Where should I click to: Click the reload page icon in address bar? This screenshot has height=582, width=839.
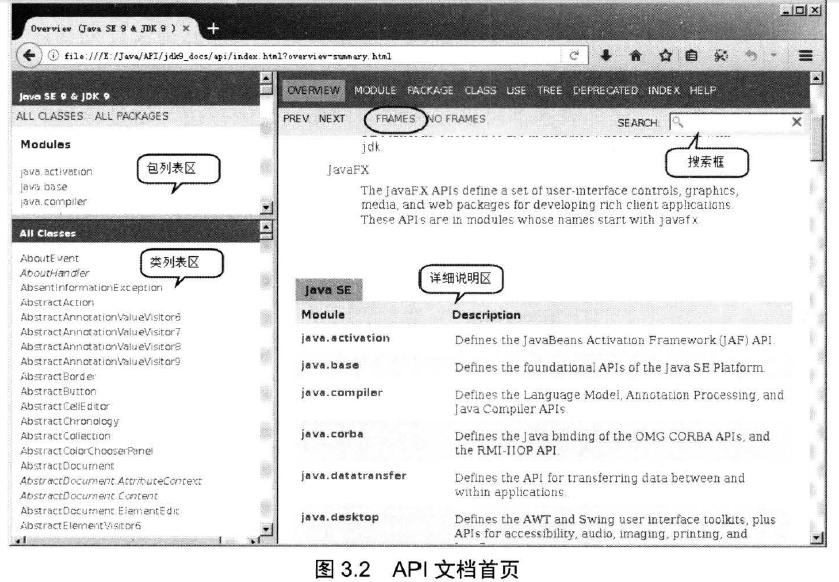click(574, 56)
